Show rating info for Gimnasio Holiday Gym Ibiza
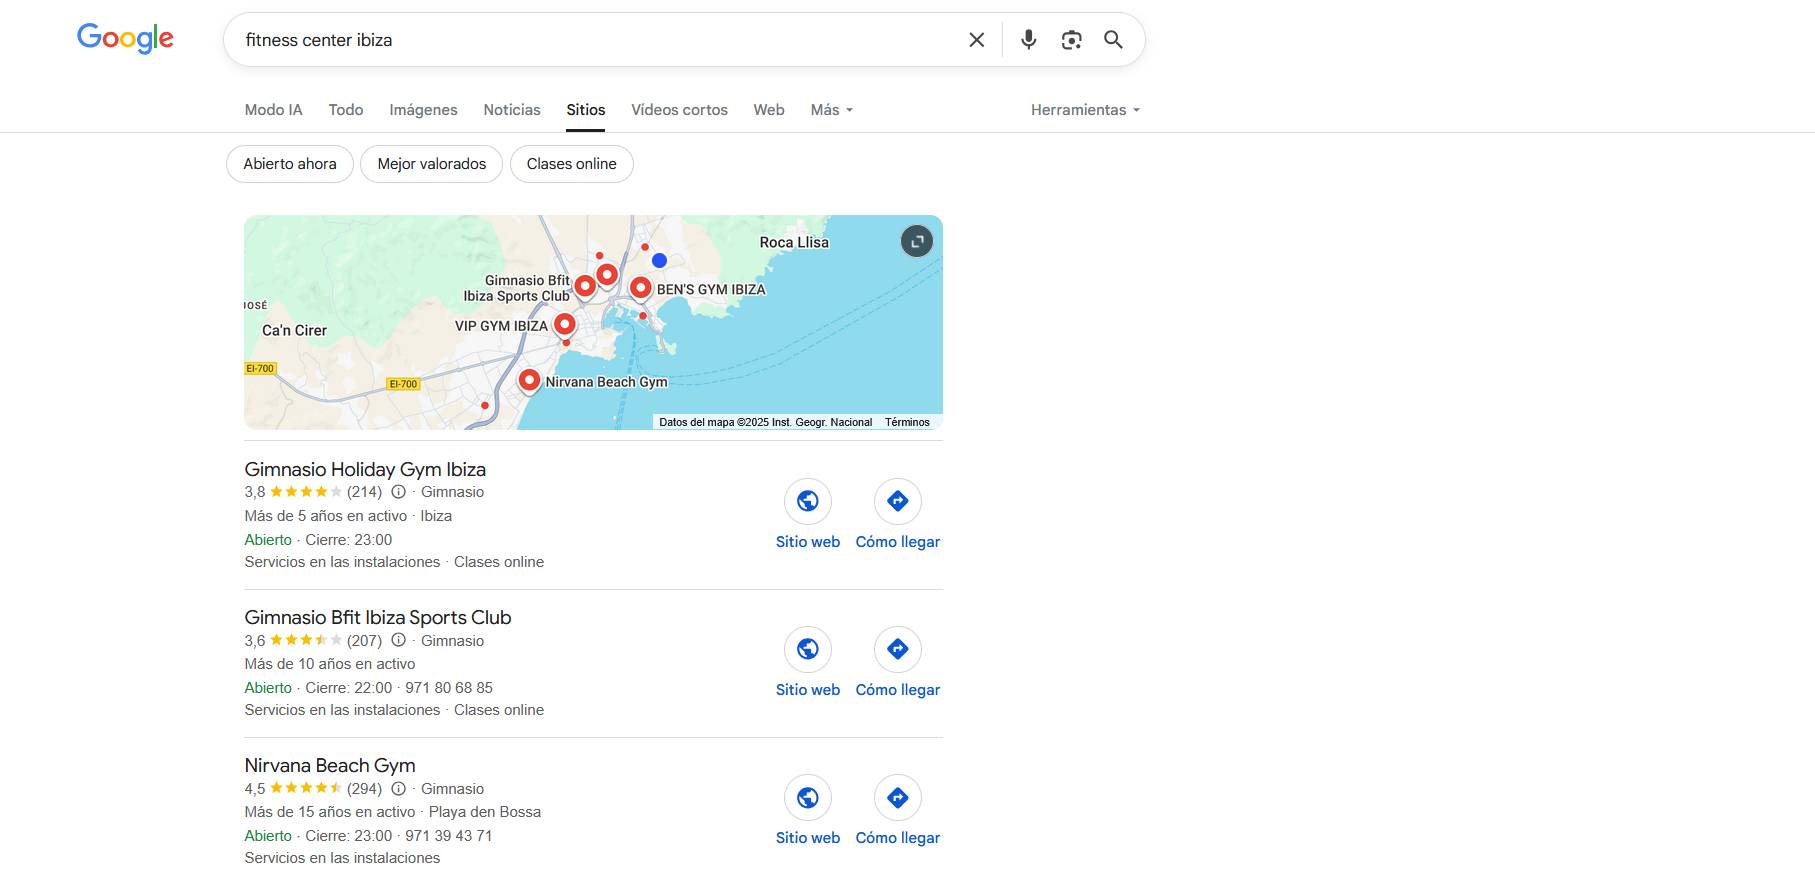 (399, 492)
